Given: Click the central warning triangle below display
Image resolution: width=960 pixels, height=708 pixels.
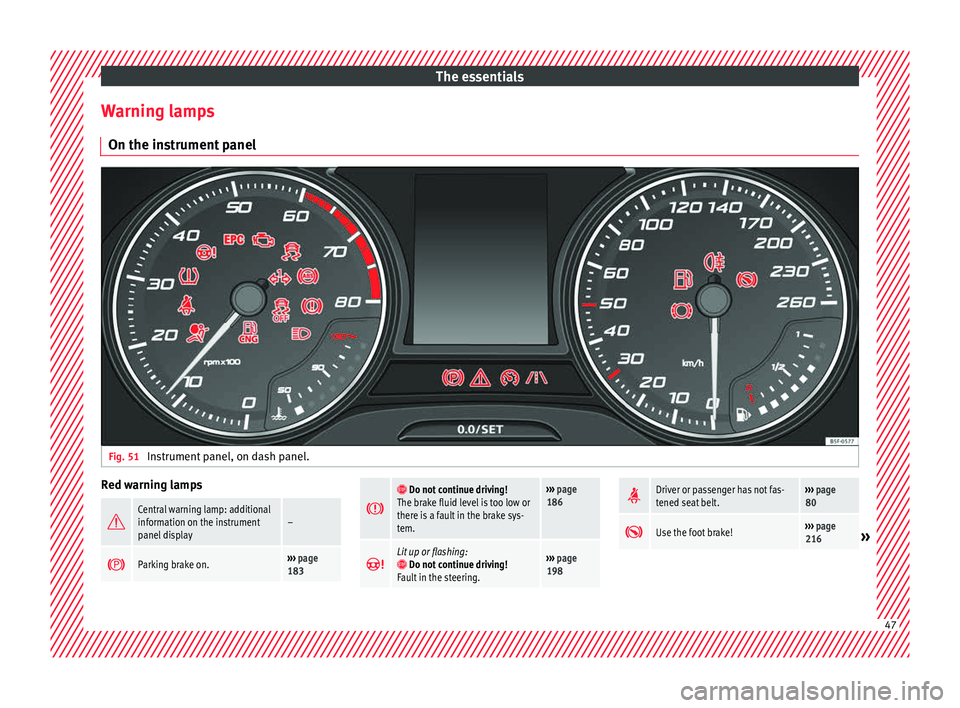Looking at the screenshot, I should [x=480, y=378].
